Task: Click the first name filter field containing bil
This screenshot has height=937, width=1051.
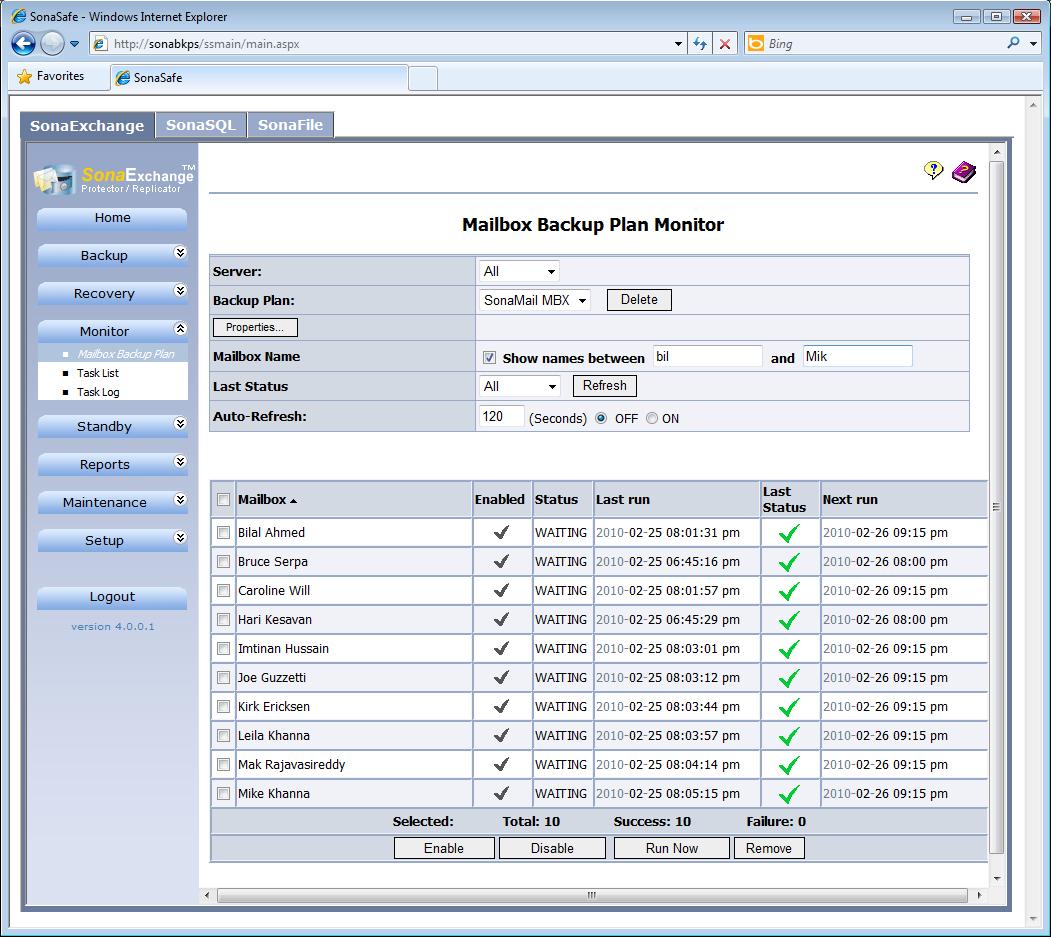Action: 707,356
